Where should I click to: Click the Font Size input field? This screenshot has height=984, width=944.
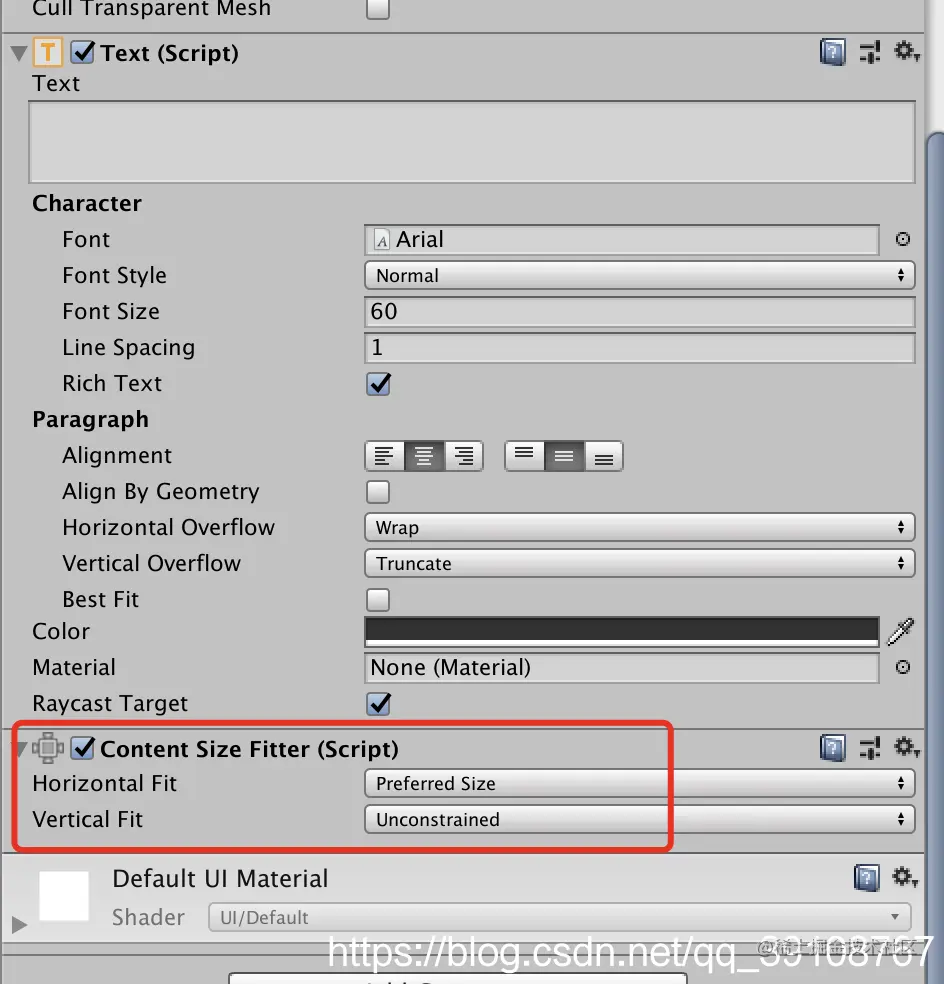[639, 311]
